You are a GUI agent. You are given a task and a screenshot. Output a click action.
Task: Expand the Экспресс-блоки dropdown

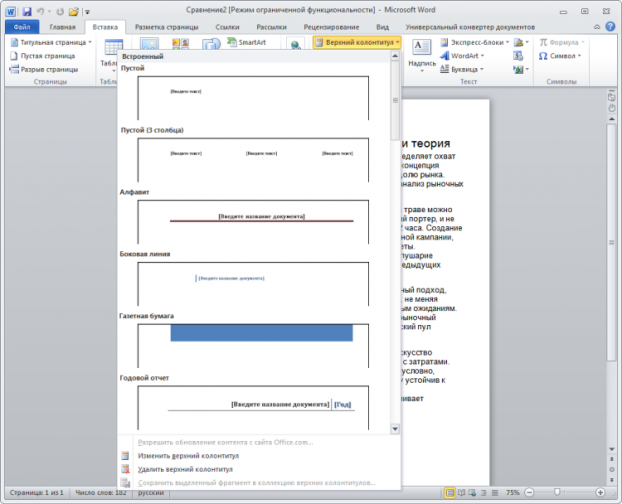pos(474,43)
